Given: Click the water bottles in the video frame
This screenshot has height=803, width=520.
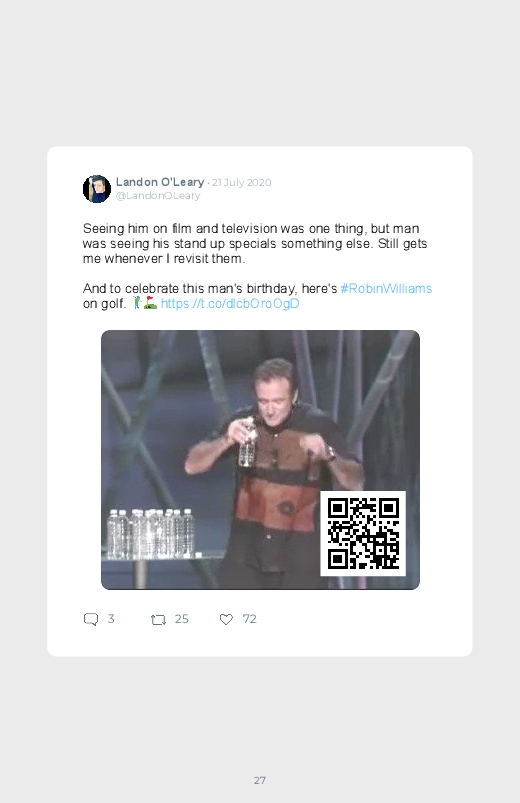Looking at the screenshot, I should tap(151, 533).
